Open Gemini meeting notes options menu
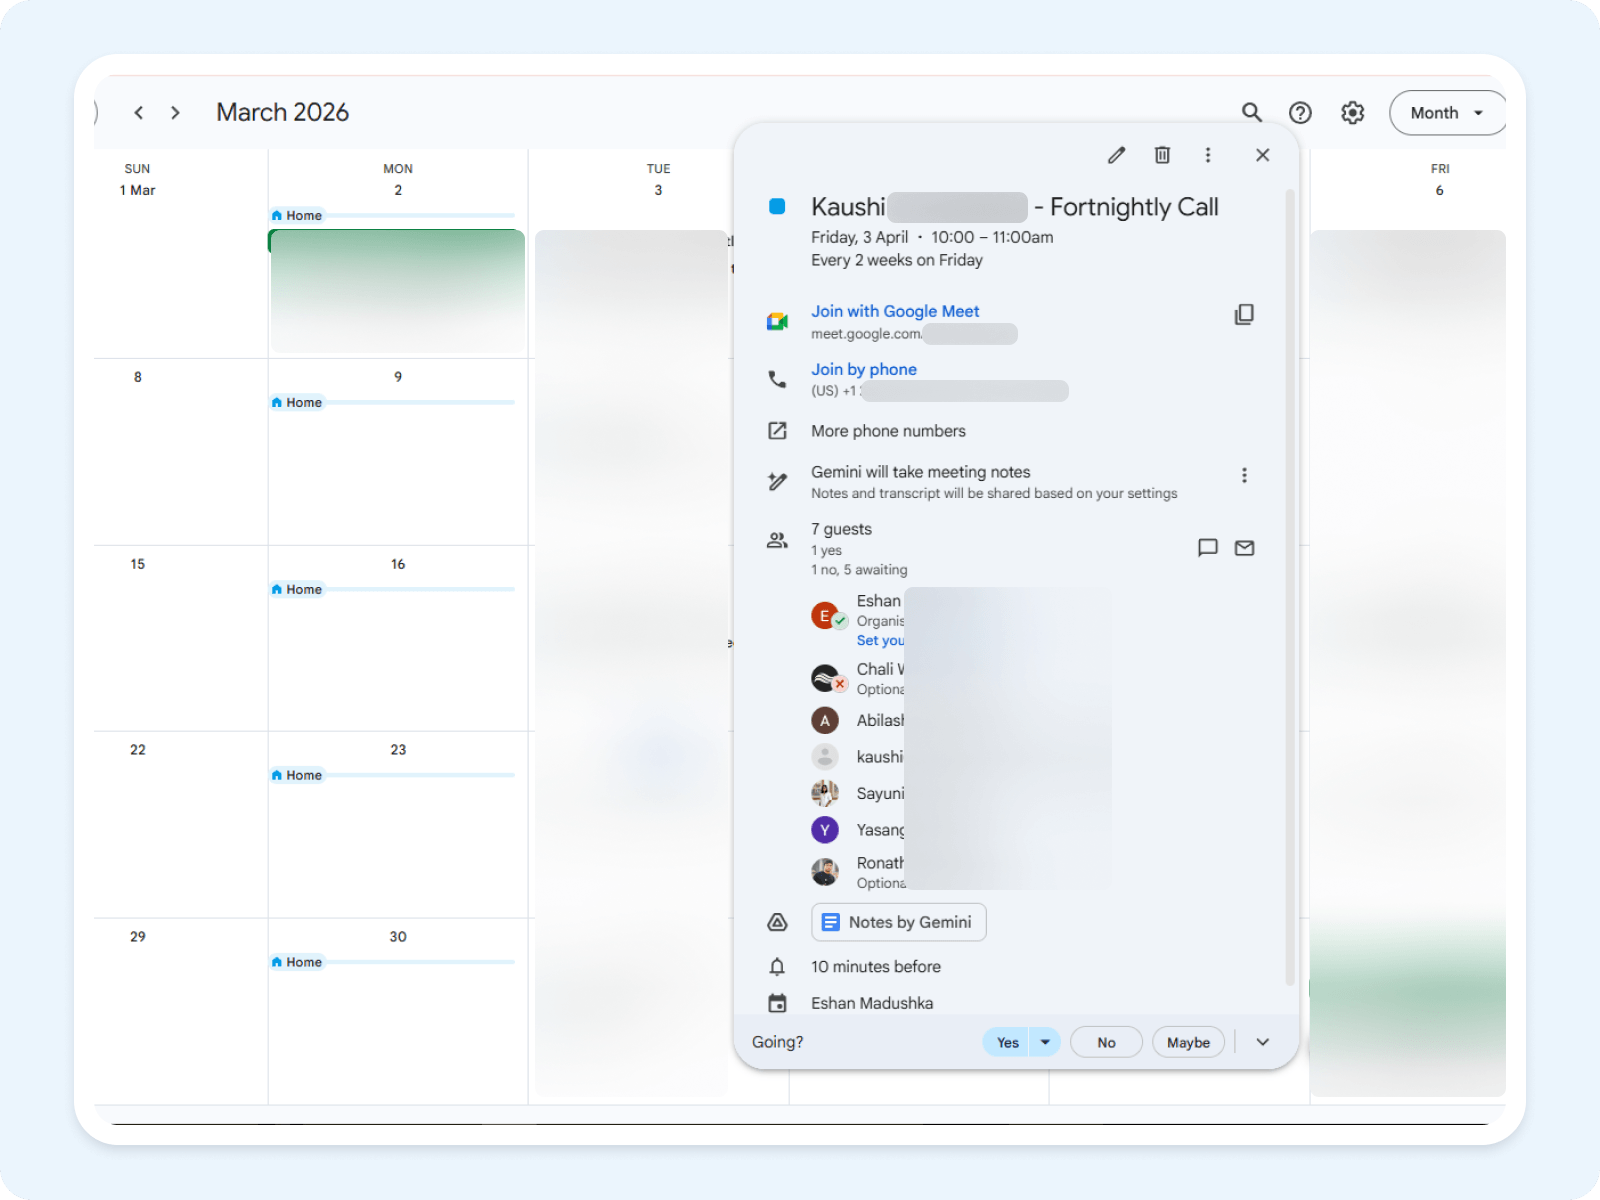 pyautogui.click(x=1244, y=475)
